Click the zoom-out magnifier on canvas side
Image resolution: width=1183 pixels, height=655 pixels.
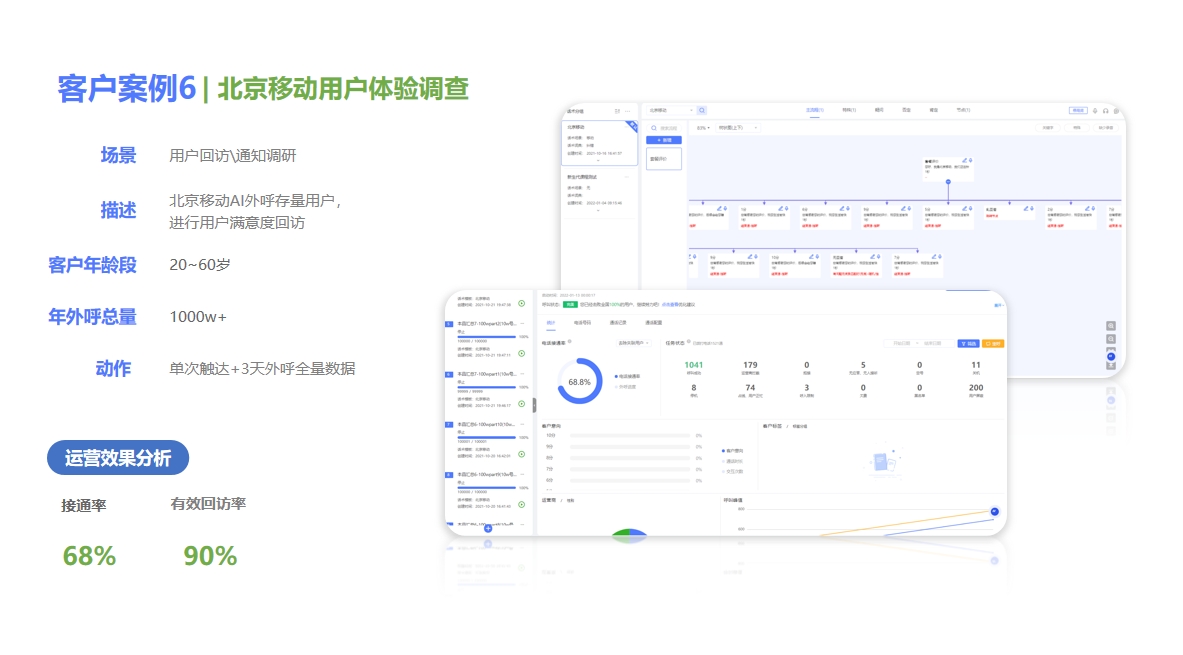point(1111,340)
